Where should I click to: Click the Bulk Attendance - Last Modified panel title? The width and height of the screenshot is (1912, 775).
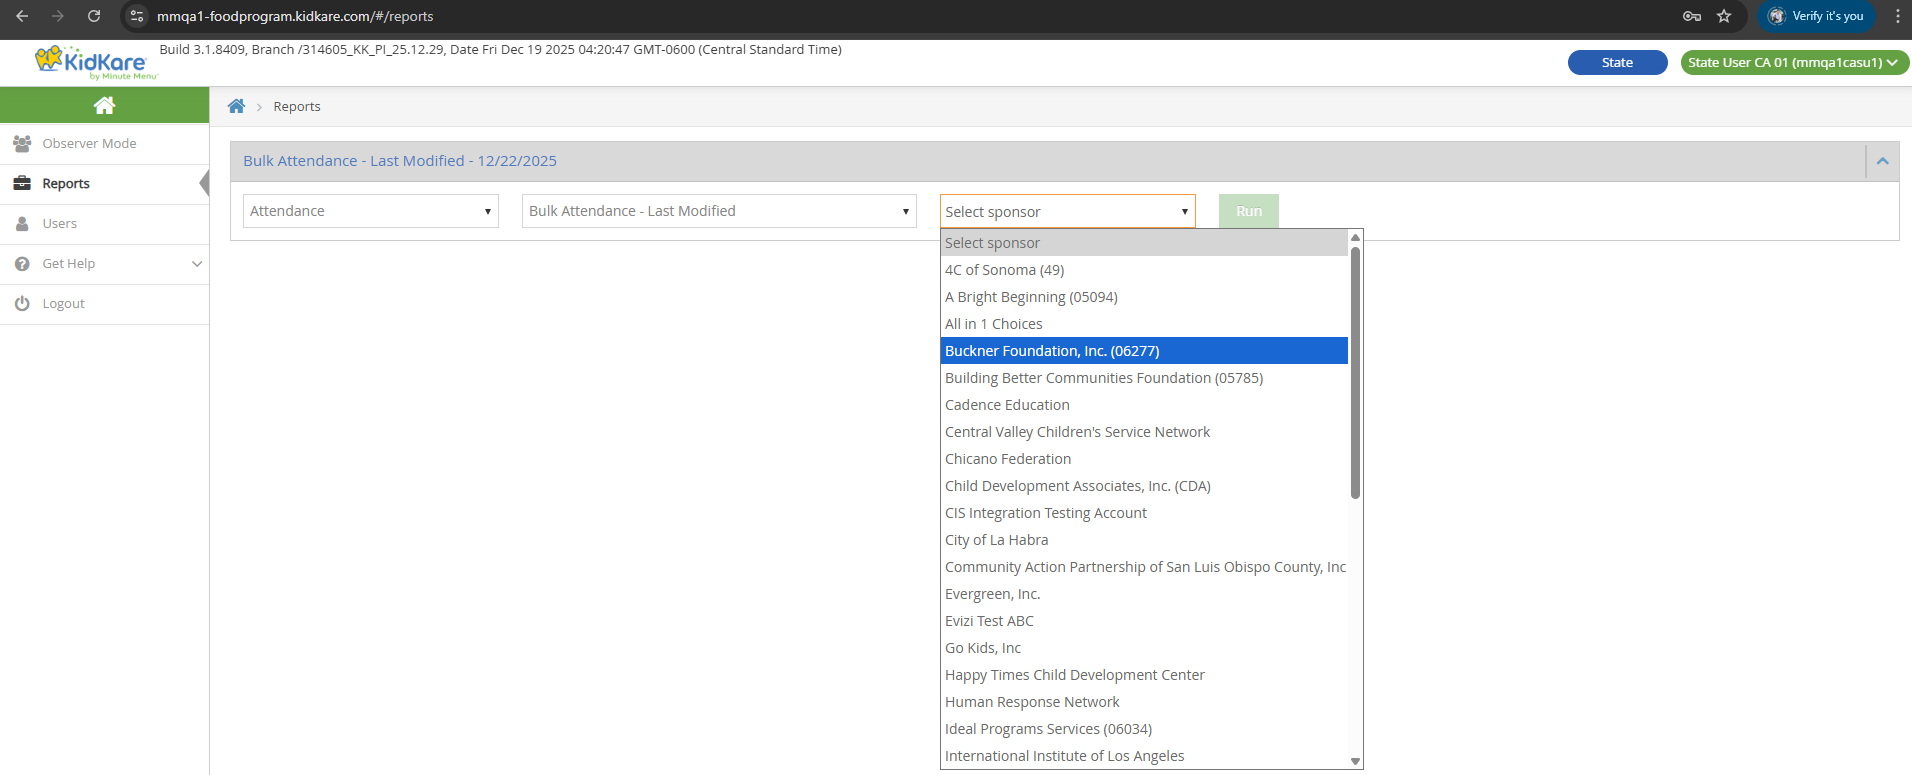pos(400,161)
